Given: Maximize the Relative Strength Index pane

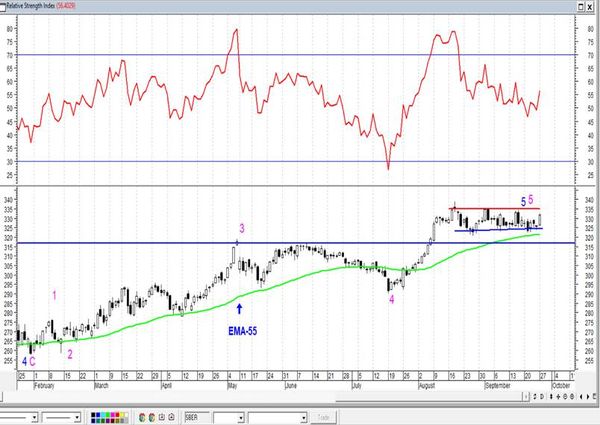Looking at the screenshot, I should [581, 7].
